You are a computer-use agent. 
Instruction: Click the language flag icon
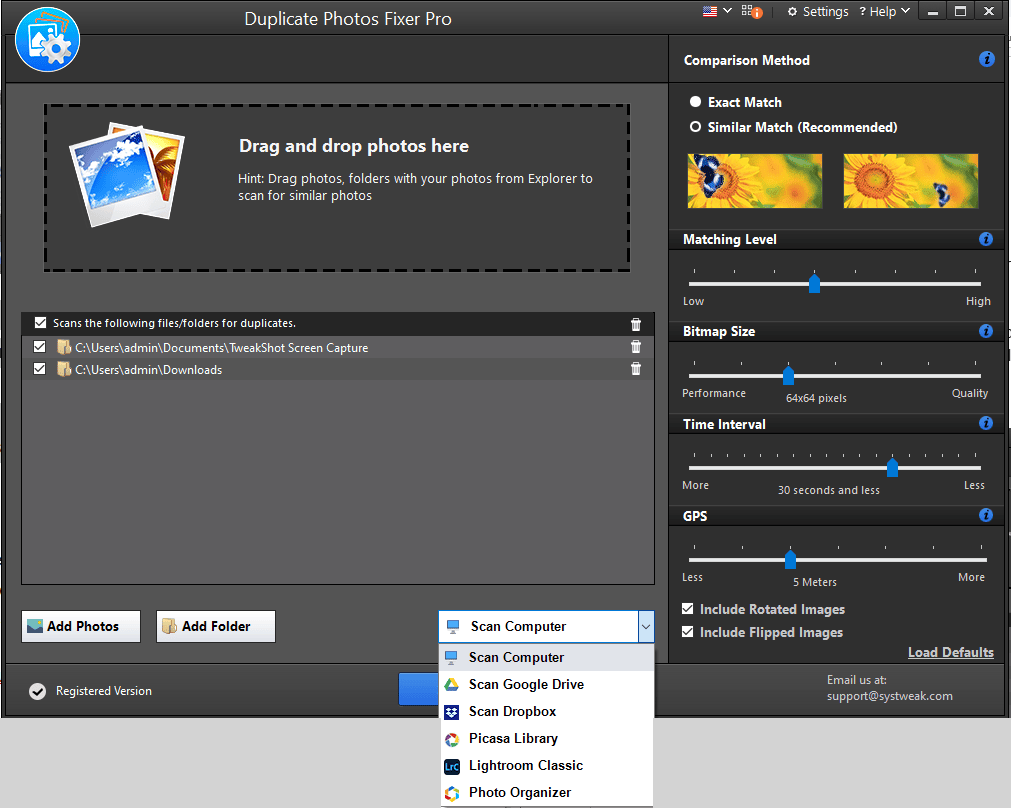click(711, 11)
